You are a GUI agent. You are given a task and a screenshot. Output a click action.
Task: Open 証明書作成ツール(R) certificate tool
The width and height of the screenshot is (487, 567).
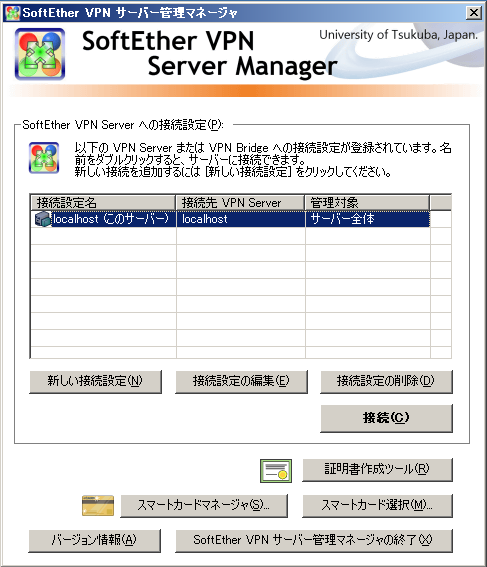(x=377, y=470)
